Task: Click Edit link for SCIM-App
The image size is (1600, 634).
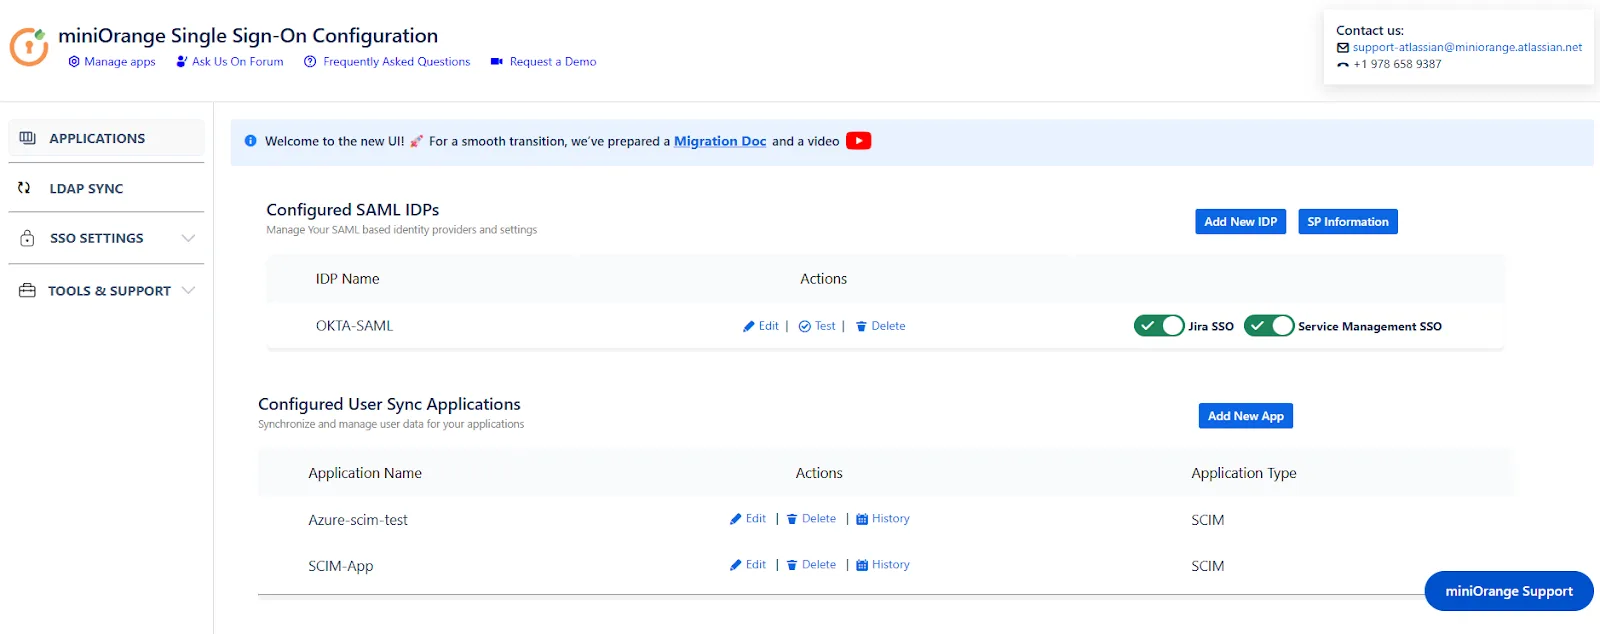Action: [x=756, y=564]
